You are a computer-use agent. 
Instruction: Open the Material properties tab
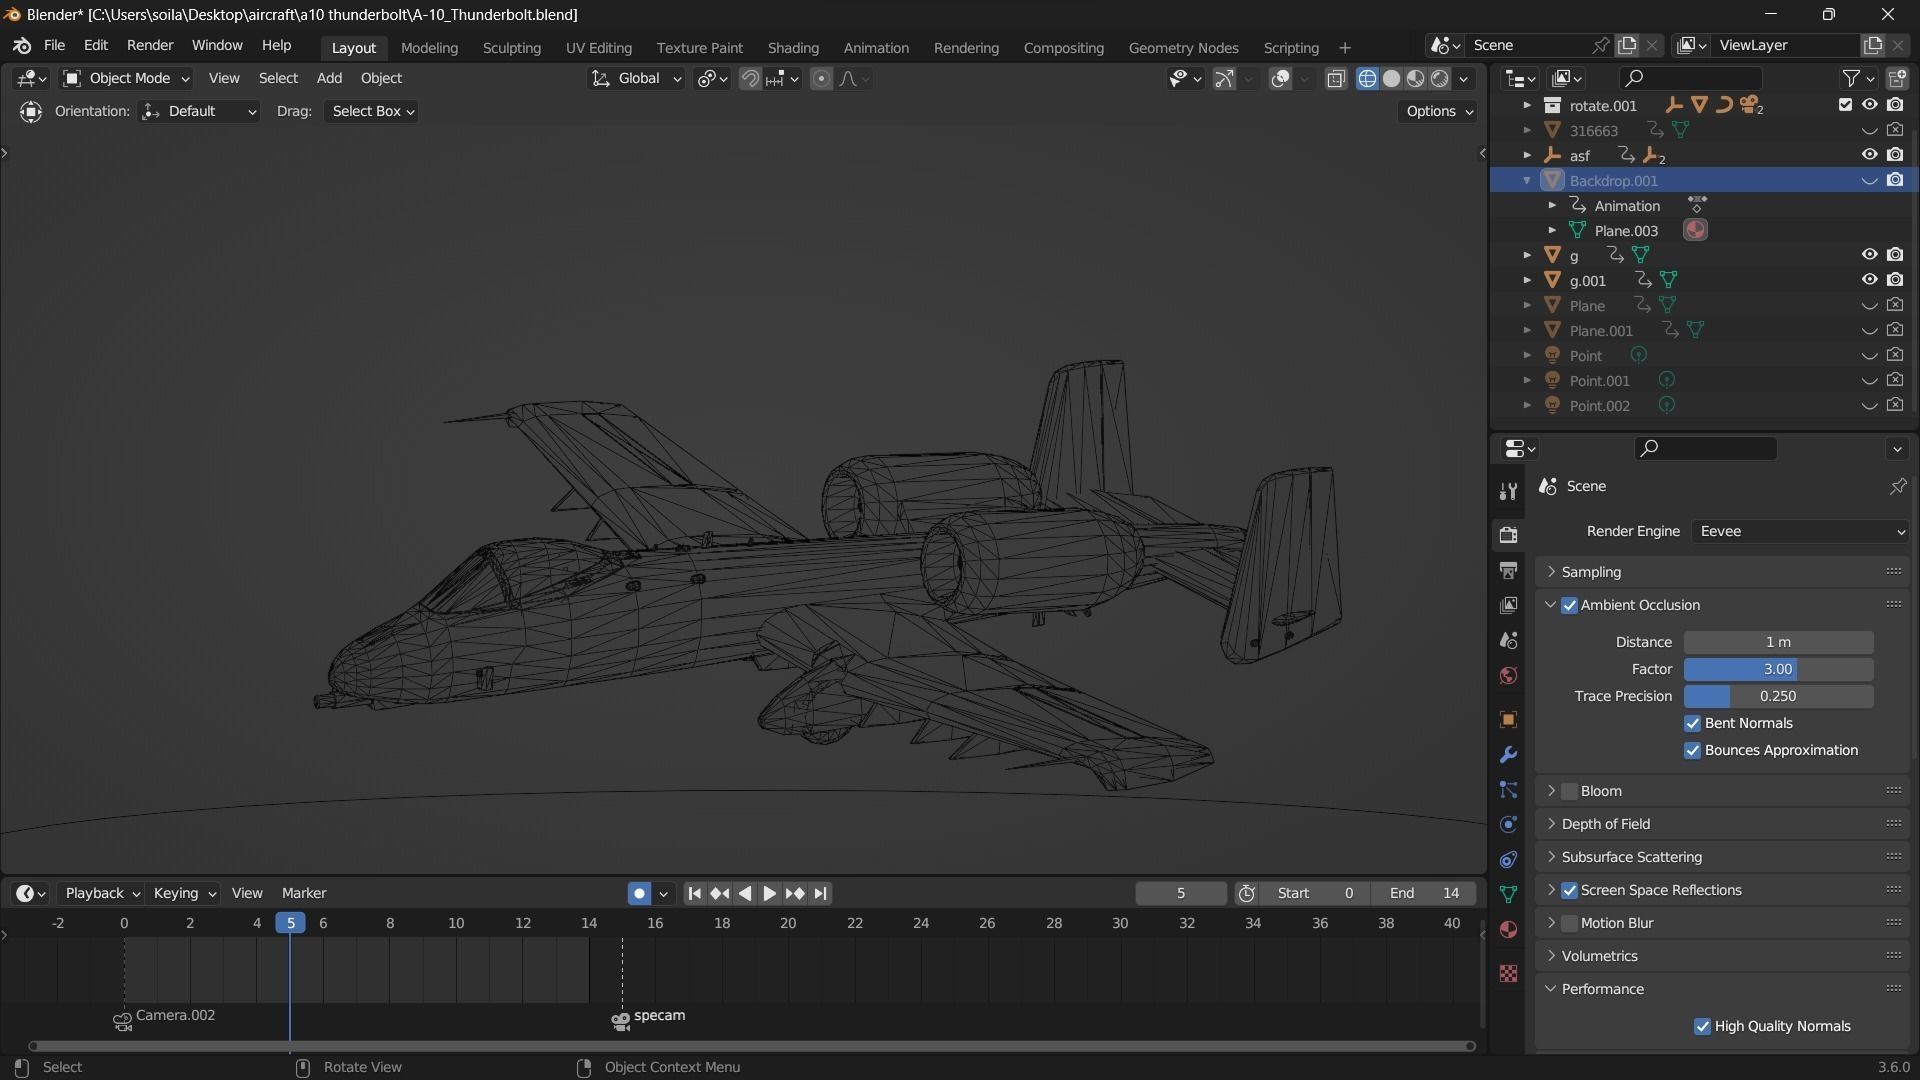pyautogui.click(x=1508, y=930)
